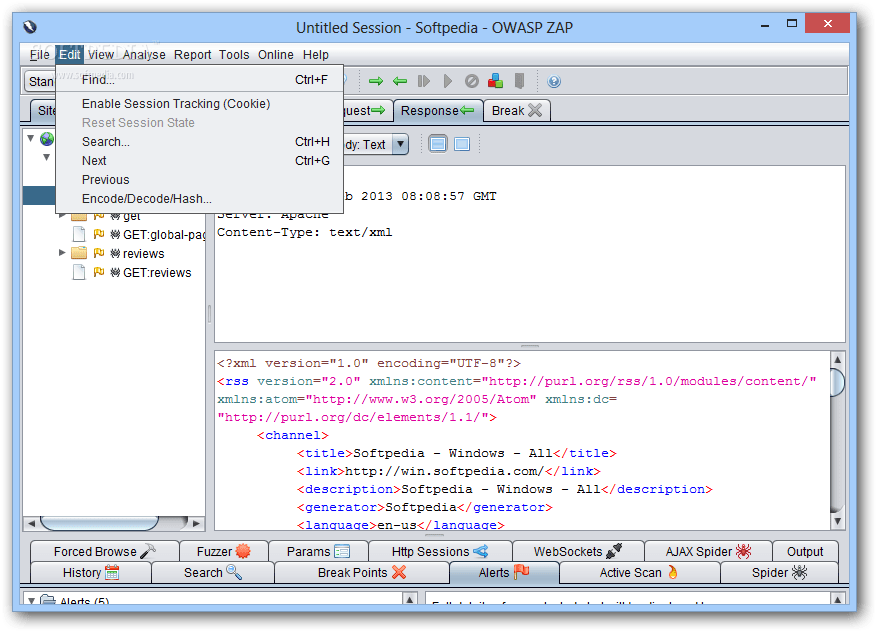Click the gray bookmark toolbar icon
This screenshot has height=632, width=877.
[520, 82]
